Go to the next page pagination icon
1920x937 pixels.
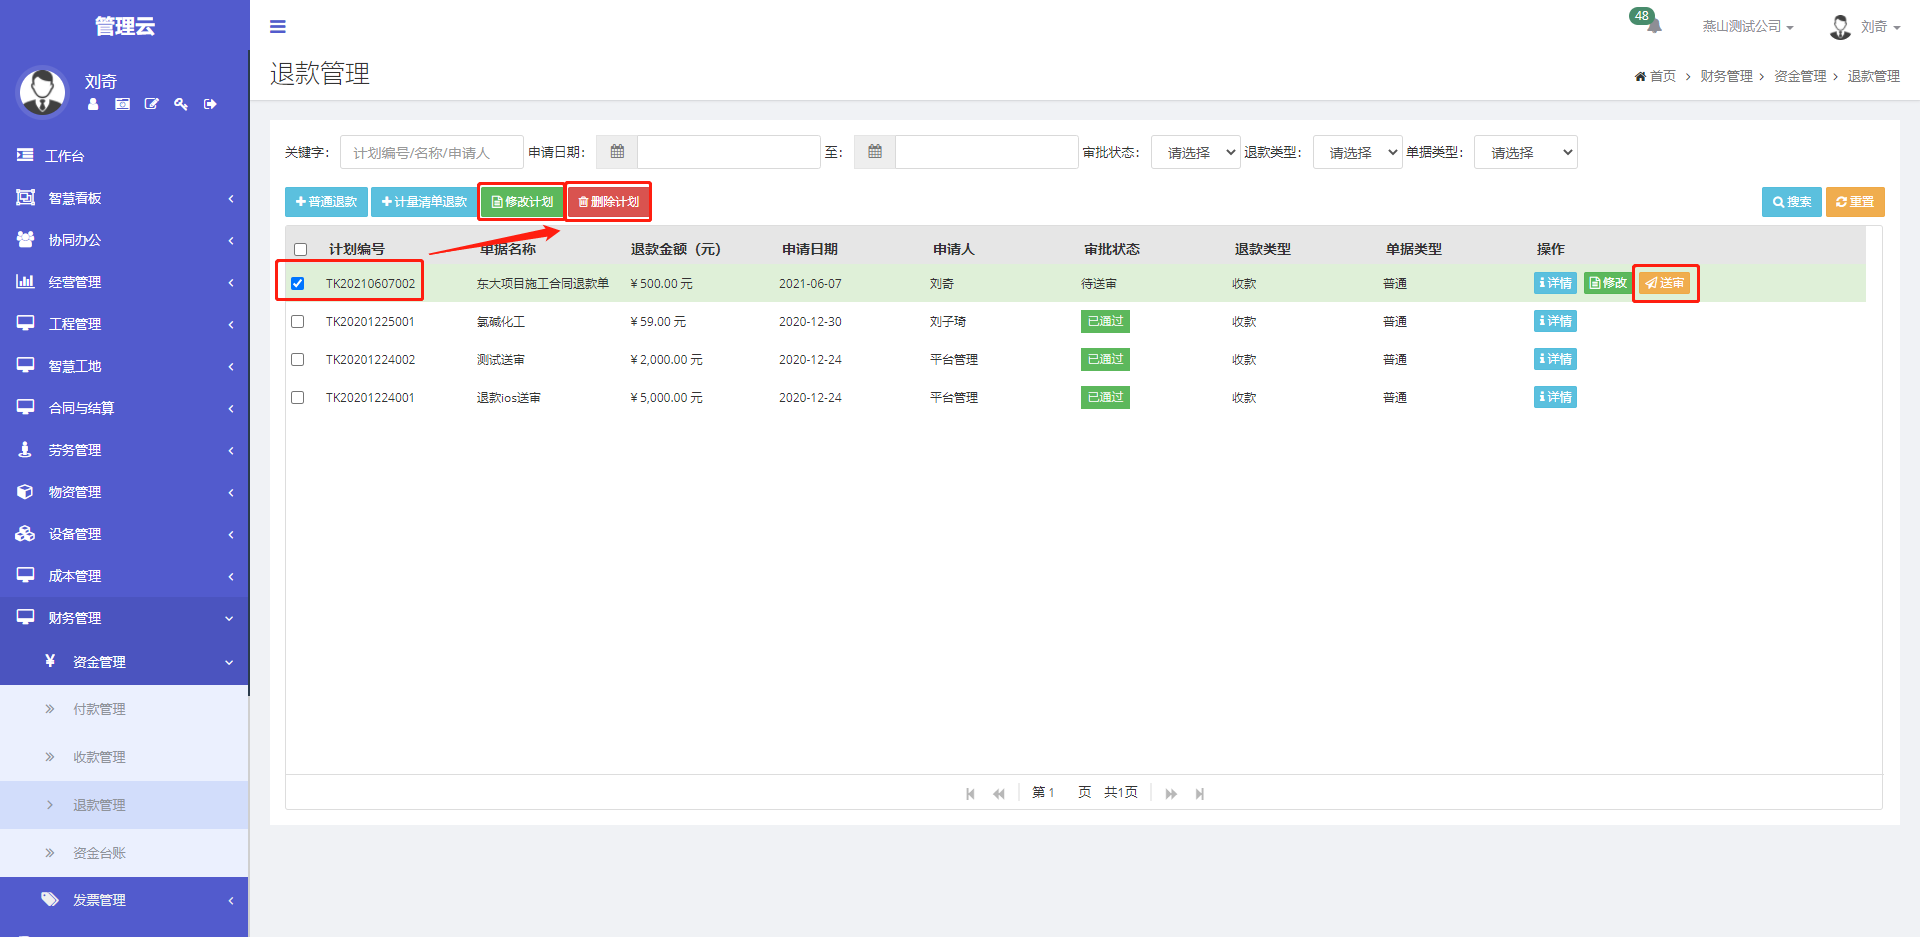(1171, 793)
